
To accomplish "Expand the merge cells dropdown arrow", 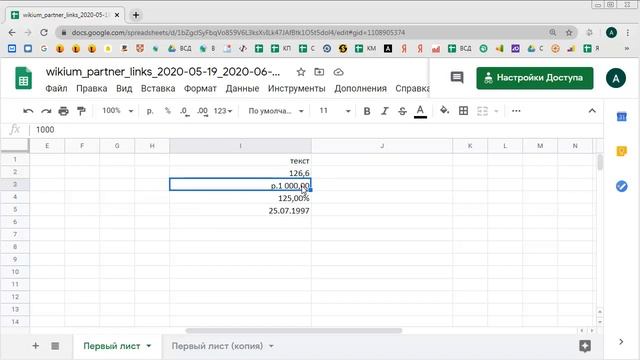I will point(496,111).
